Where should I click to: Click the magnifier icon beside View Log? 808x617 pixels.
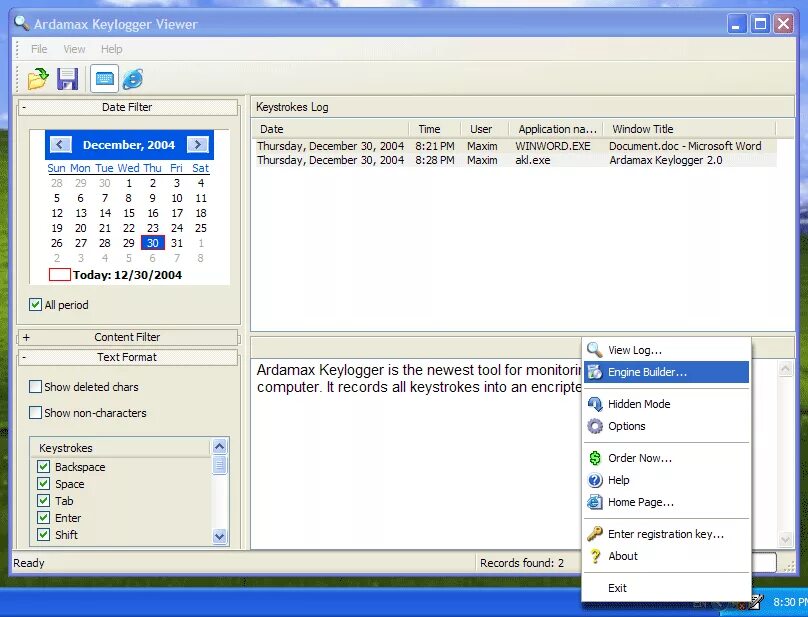coord(595,349)
